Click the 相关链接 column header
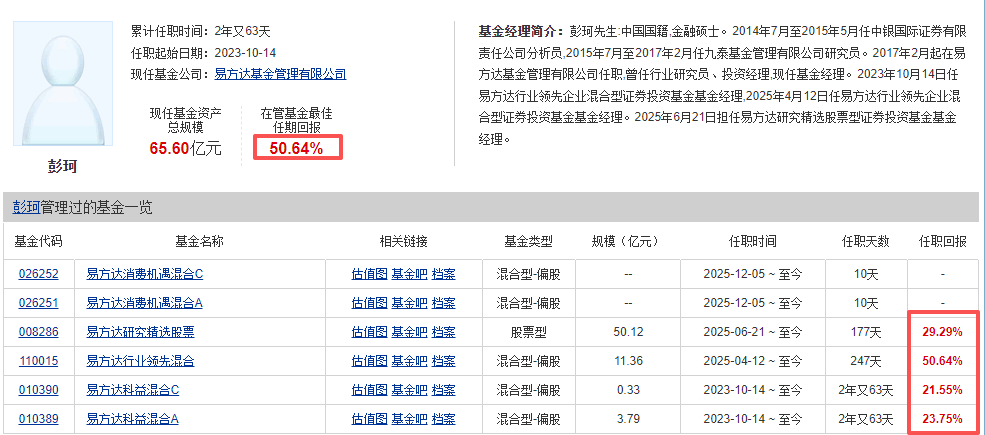This screenshot has width=985, height=435. [403, 241]
